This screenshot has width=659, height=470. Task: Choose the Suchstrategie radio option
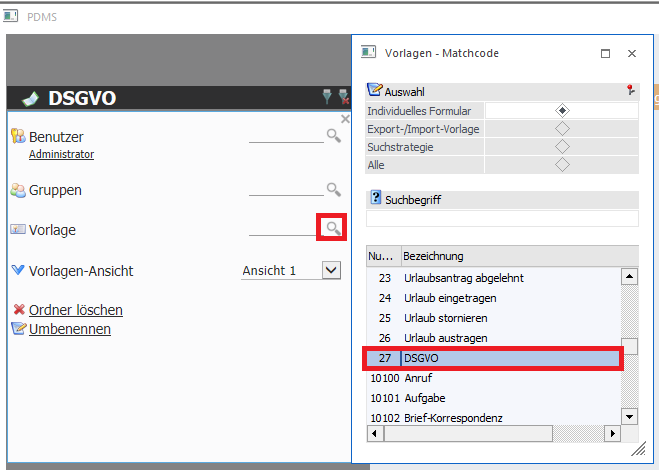[x=562, y=147]
